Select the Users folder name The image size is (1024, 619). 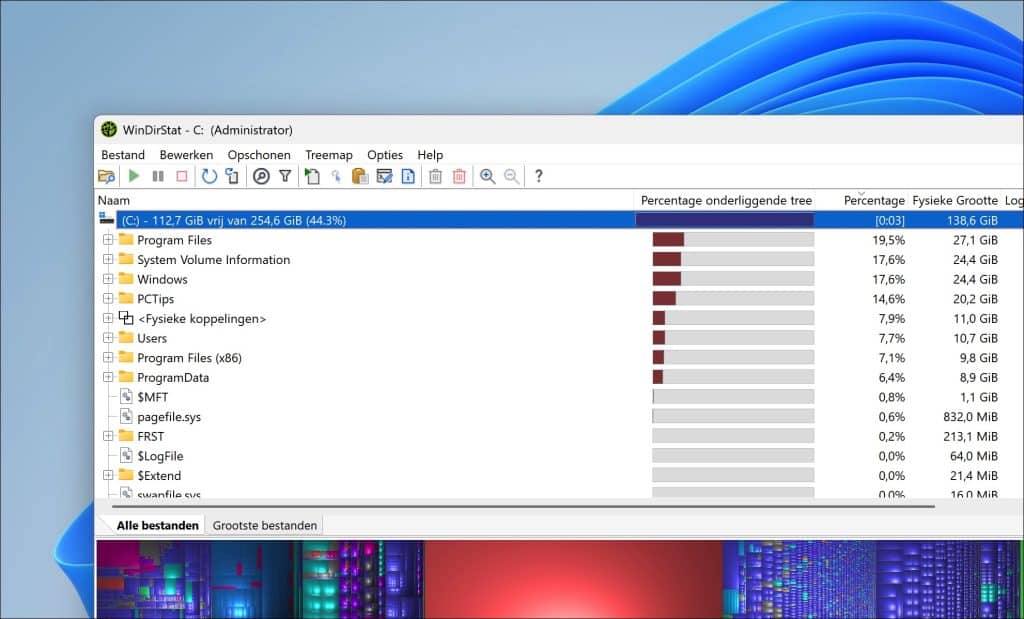coord(152,338)
